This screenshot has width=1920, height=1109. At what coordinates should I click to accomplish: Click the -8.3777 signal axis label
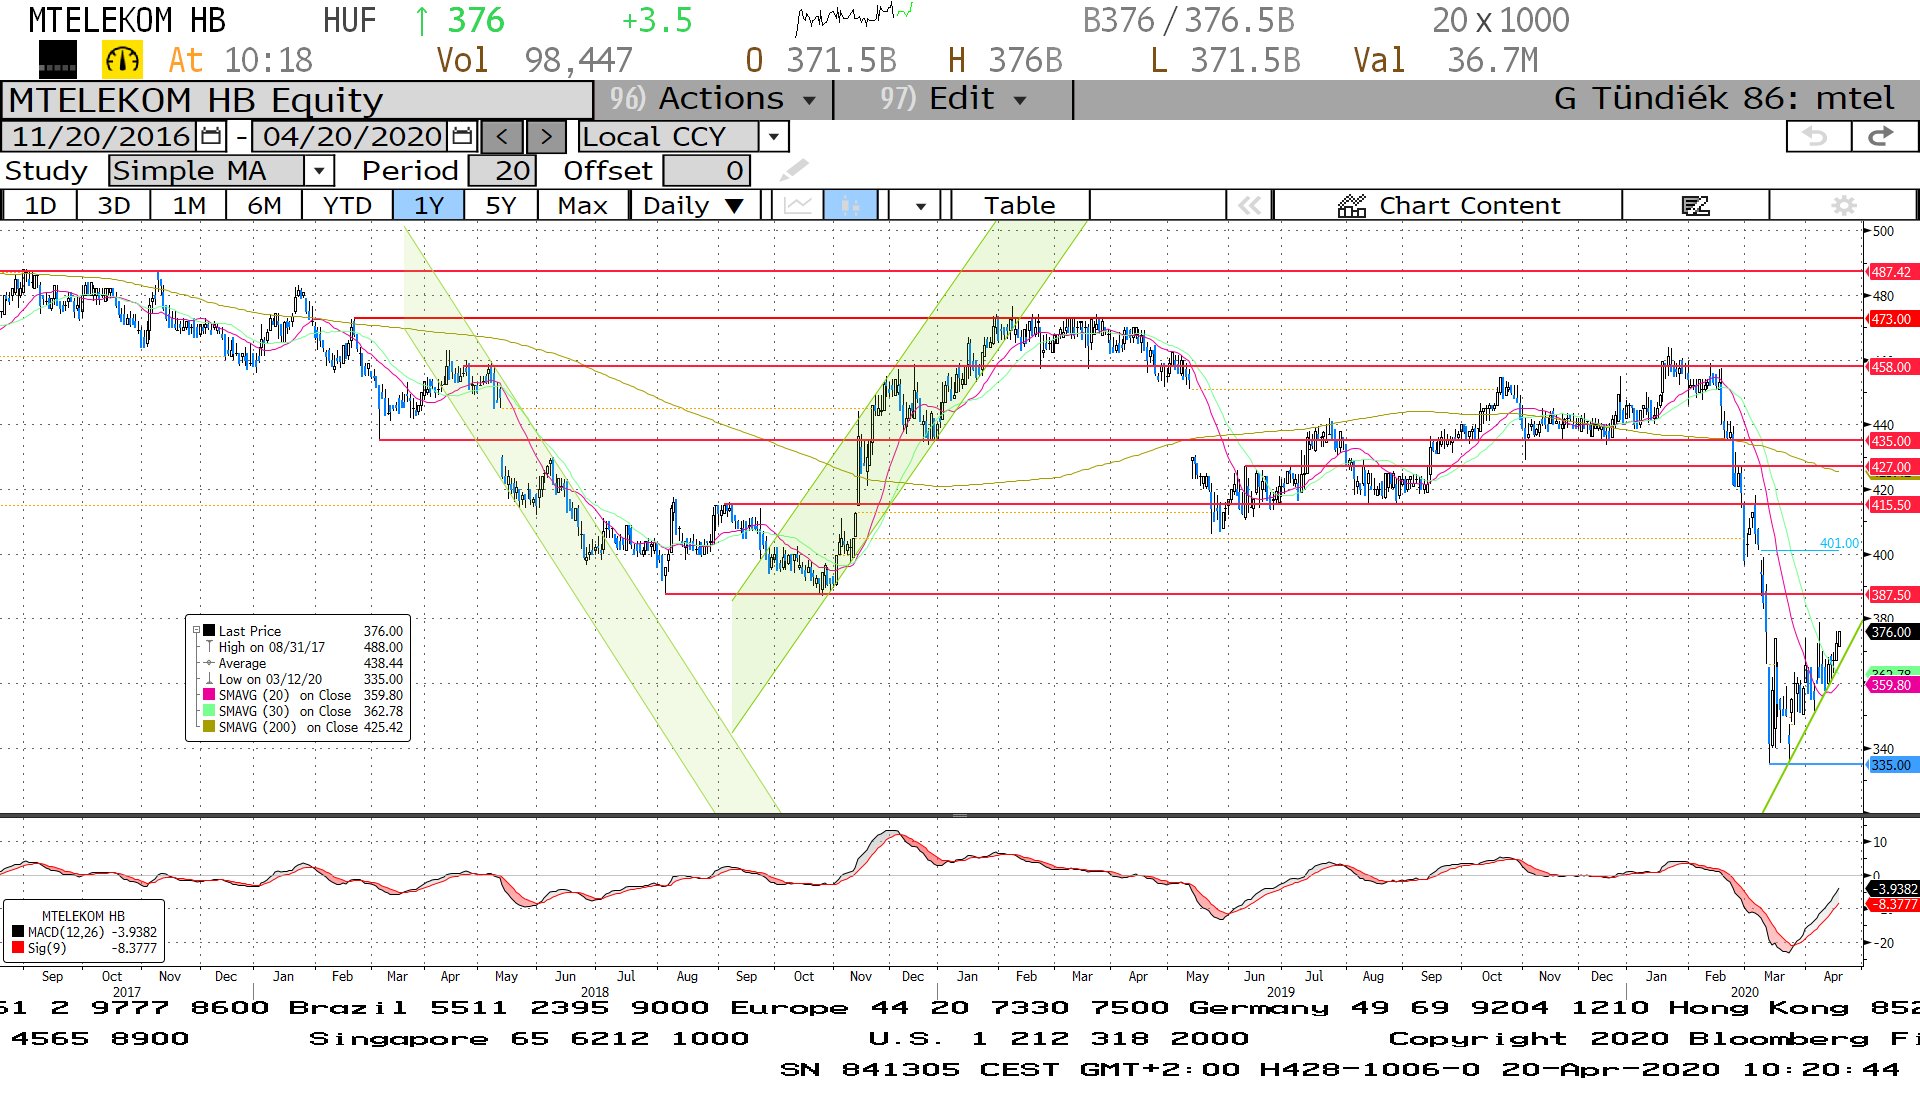[x=1895, y=904]
